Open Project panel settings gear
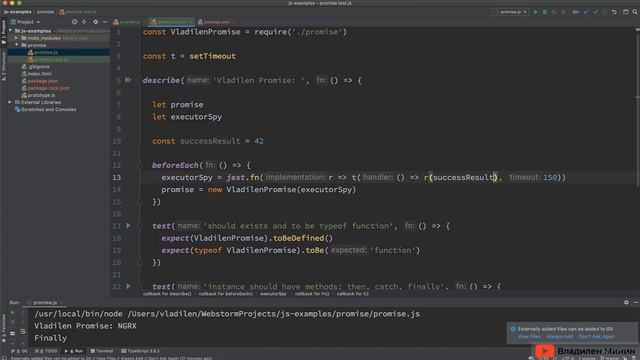Image resolution: width=640 pixels, height=360 pixels. (x=96, y=22)
